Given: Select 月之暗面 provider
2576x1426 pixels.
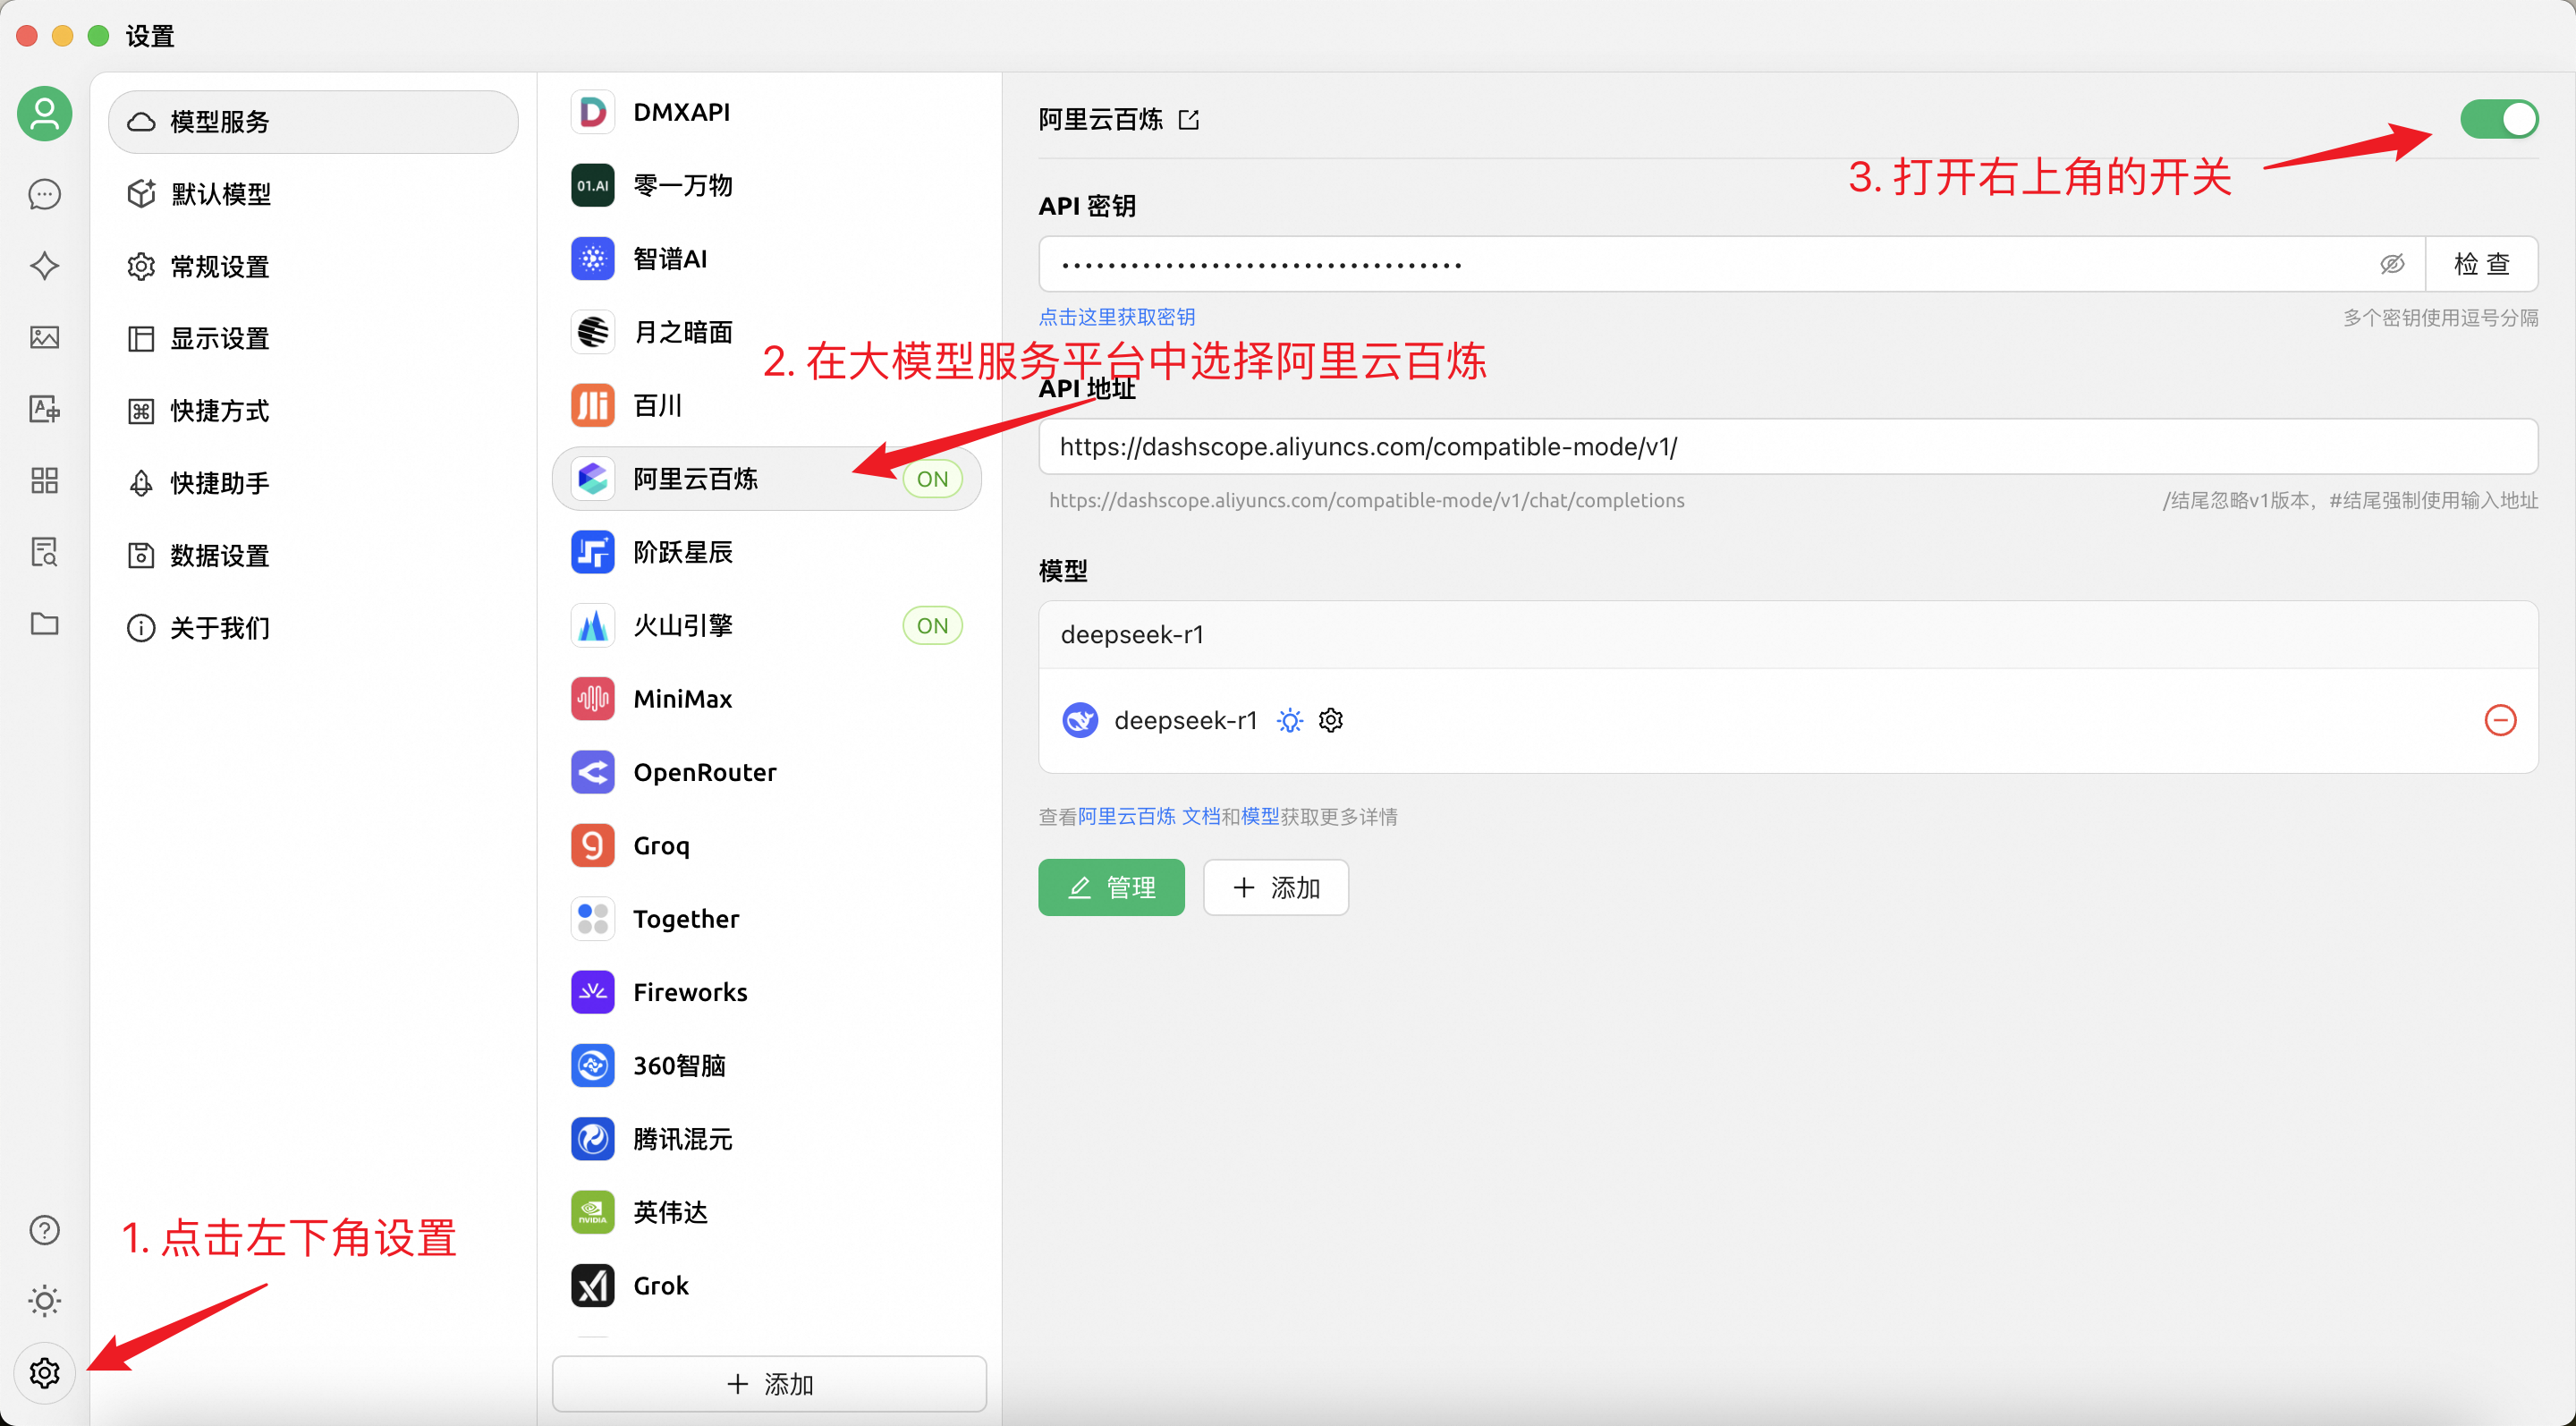Looking at the screenshot, I should tap(767, 332).
